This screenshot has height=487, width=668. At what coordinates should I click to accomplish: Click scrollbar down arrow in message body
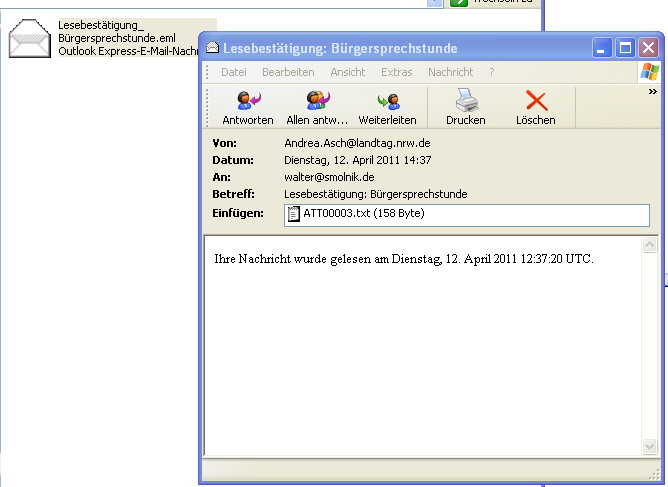(649, 446)
